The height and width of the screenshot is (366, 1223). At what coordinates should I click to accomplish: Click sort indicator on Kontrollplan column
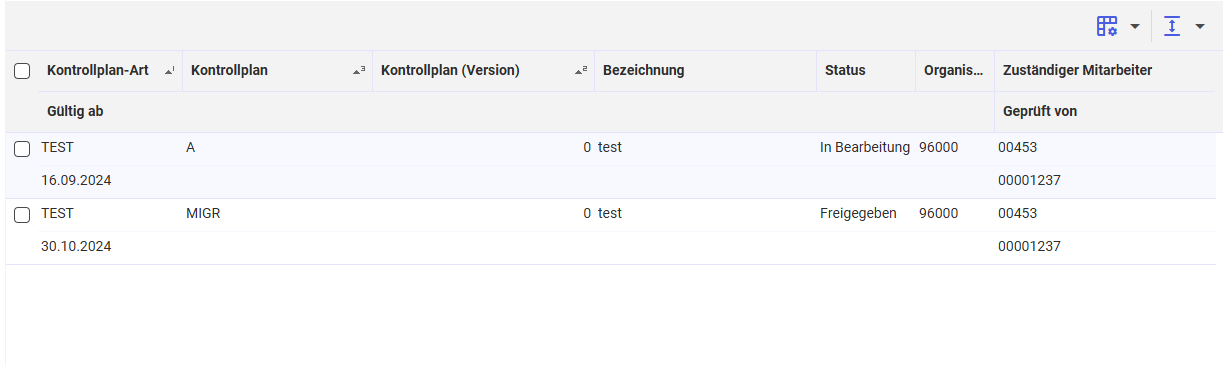pyautogui.click(x=360, y=71)
